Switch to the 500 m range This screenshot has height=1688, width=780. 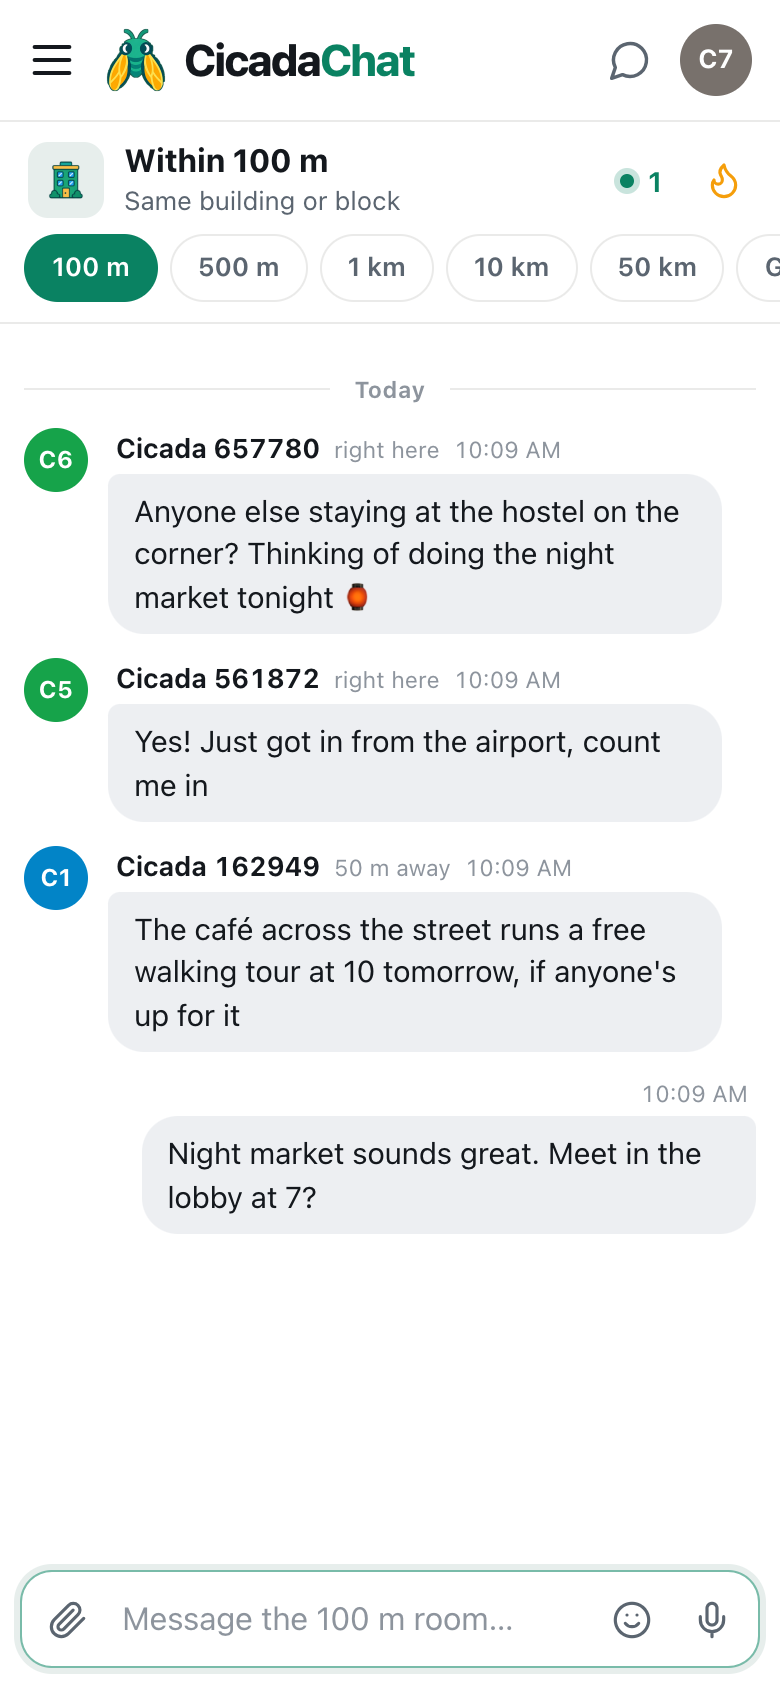239,268
